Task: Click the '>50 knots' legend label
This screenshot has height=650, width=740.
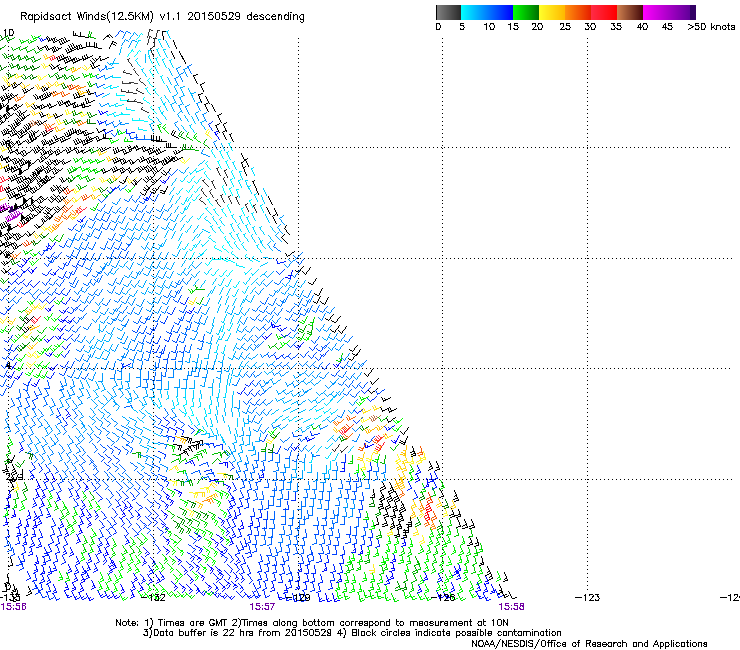Action: [711, 27]
